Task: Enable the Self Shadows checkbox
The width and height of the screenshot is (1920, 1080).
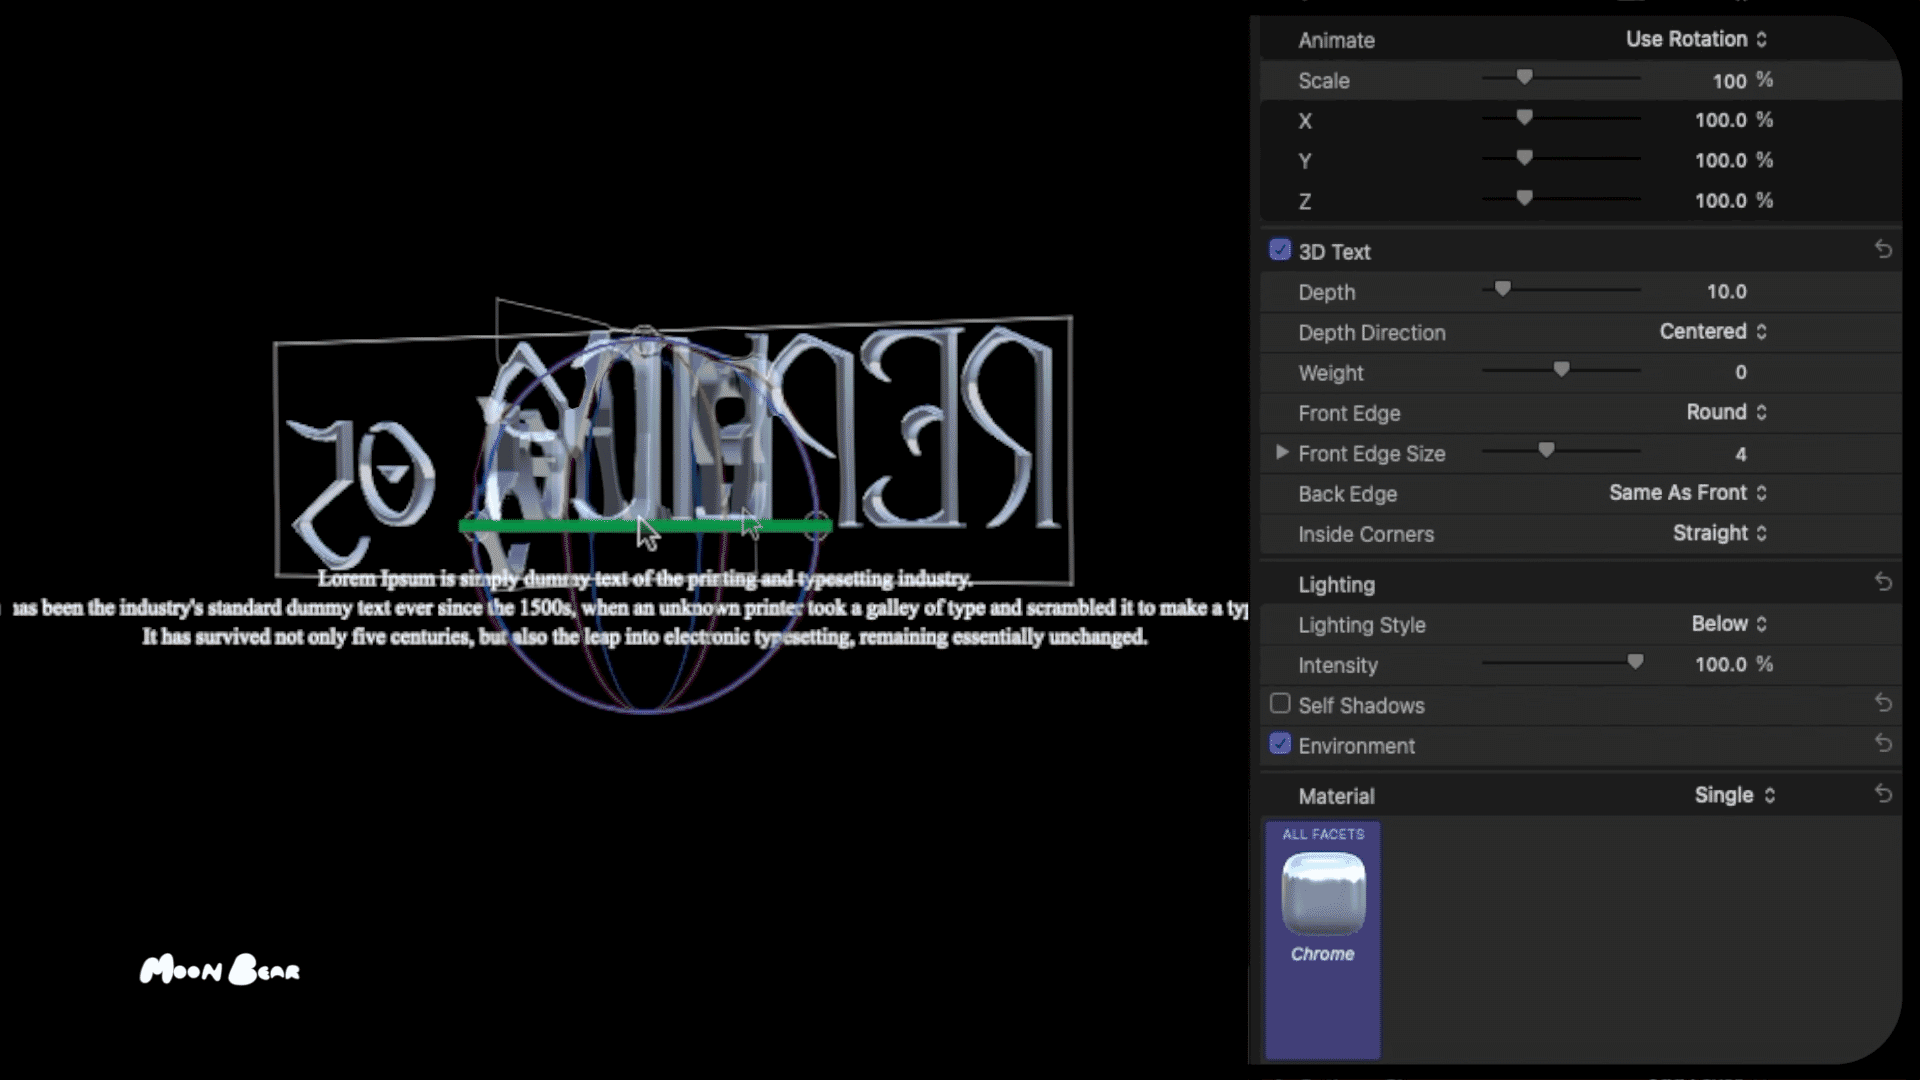Action: 1280,704
